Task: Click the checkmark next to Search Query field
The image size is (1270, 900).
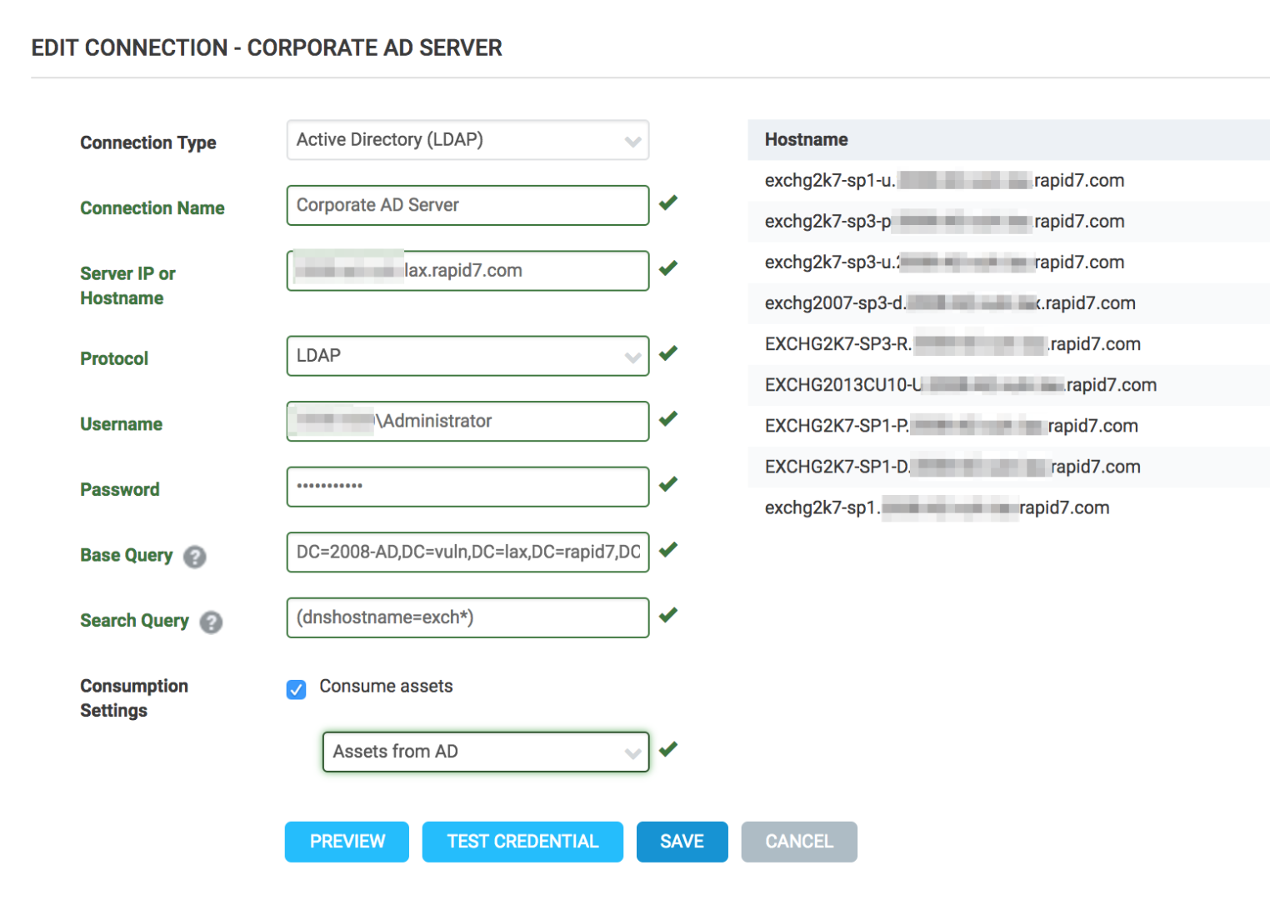Action: pos(669,614)
